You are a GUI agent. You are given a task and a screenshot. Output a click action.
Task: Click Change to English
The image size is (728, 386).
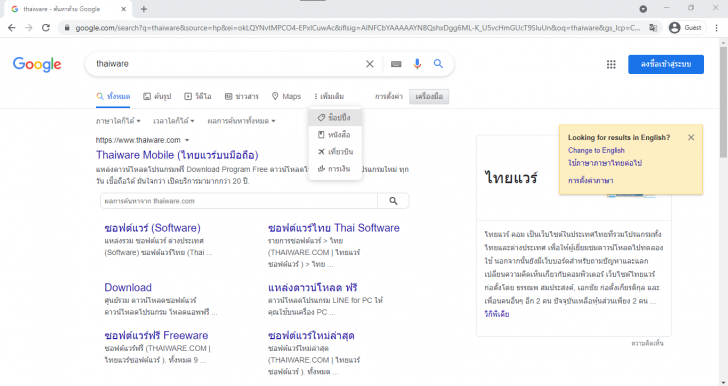click(x=596, y=150)
